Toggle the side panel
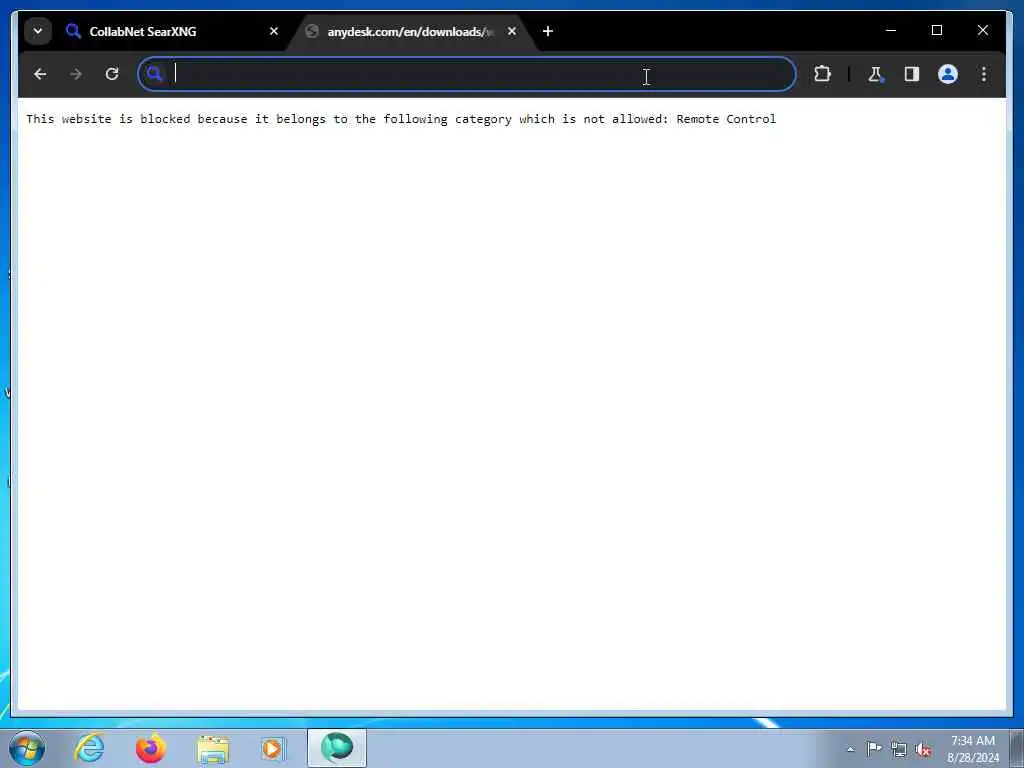This screenshot has width=1024, height=768. 912,74
